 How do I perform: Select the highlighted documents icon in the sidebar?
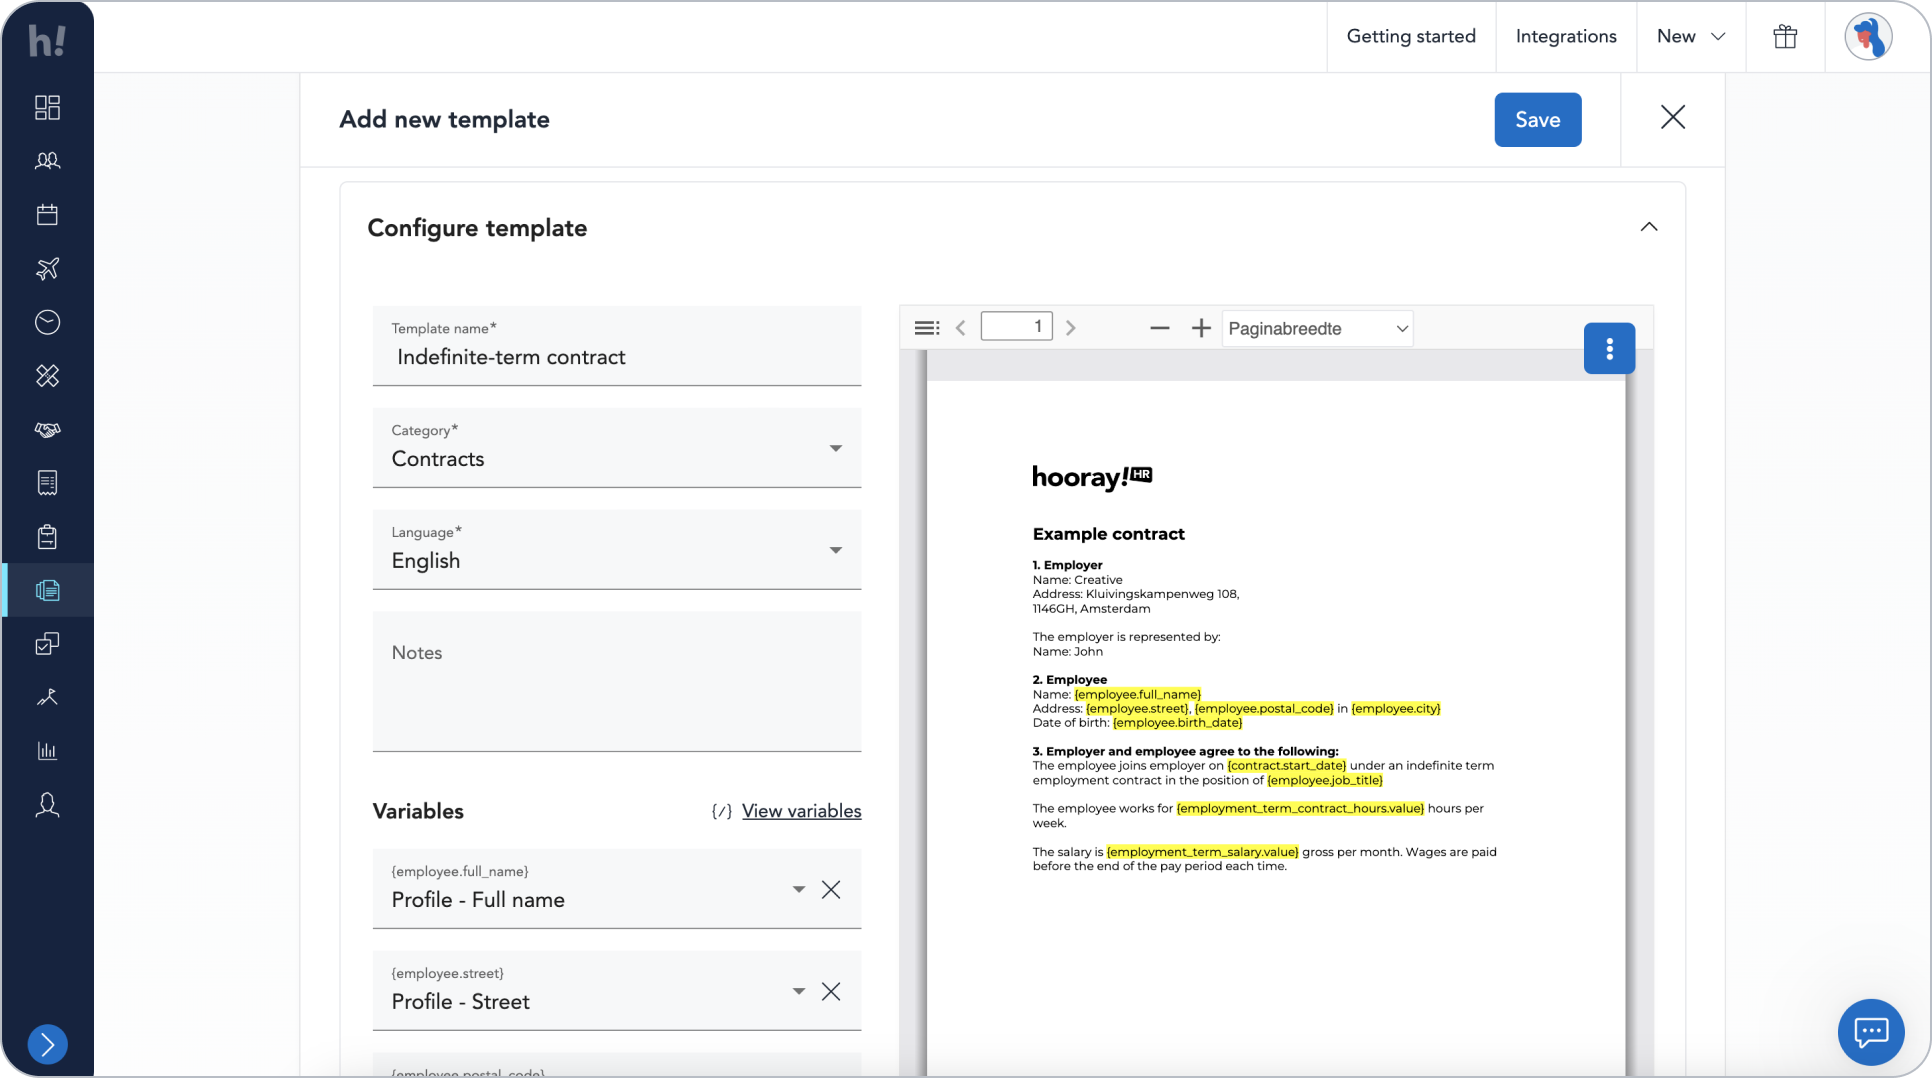pyautogui.click(x=47, y=590)
